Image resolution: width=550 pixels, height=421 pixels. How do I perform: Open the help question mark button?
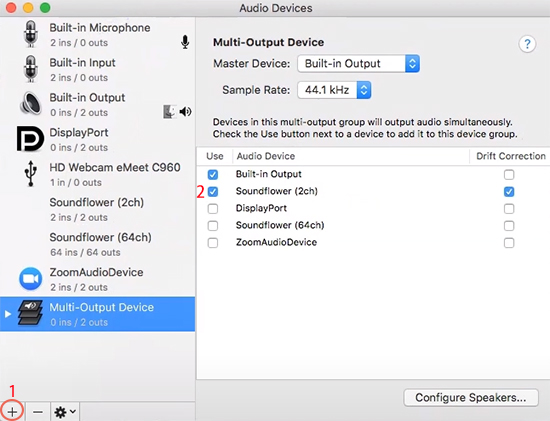[527, 44]
